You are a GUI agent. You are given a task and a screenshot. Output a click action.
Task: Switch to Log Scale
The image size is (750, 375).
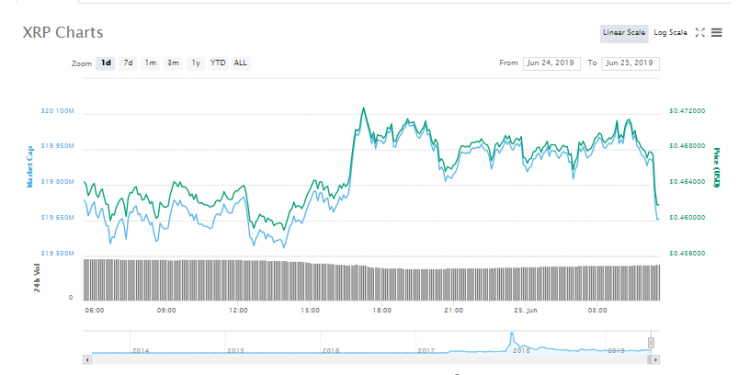(670, 33)
